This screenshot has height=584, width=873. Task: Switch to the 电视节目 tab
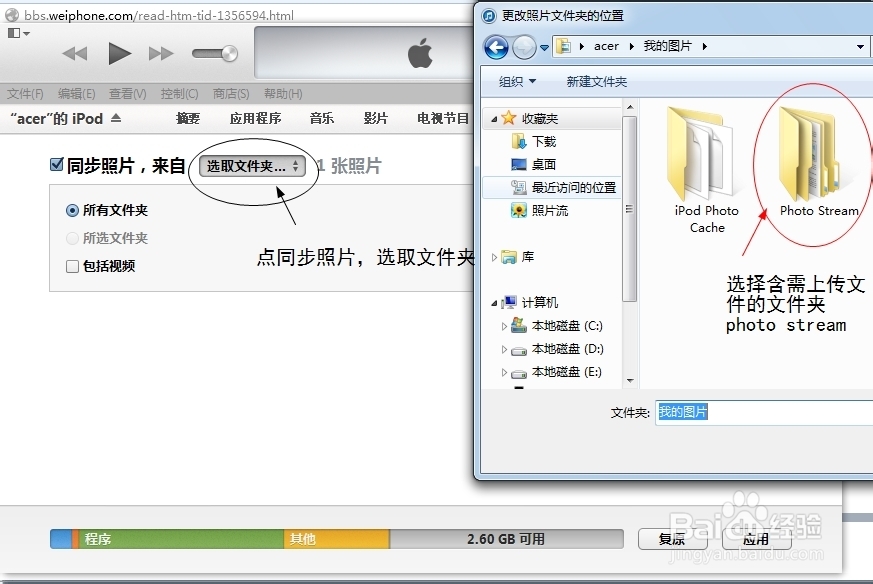tap(443, 118)
